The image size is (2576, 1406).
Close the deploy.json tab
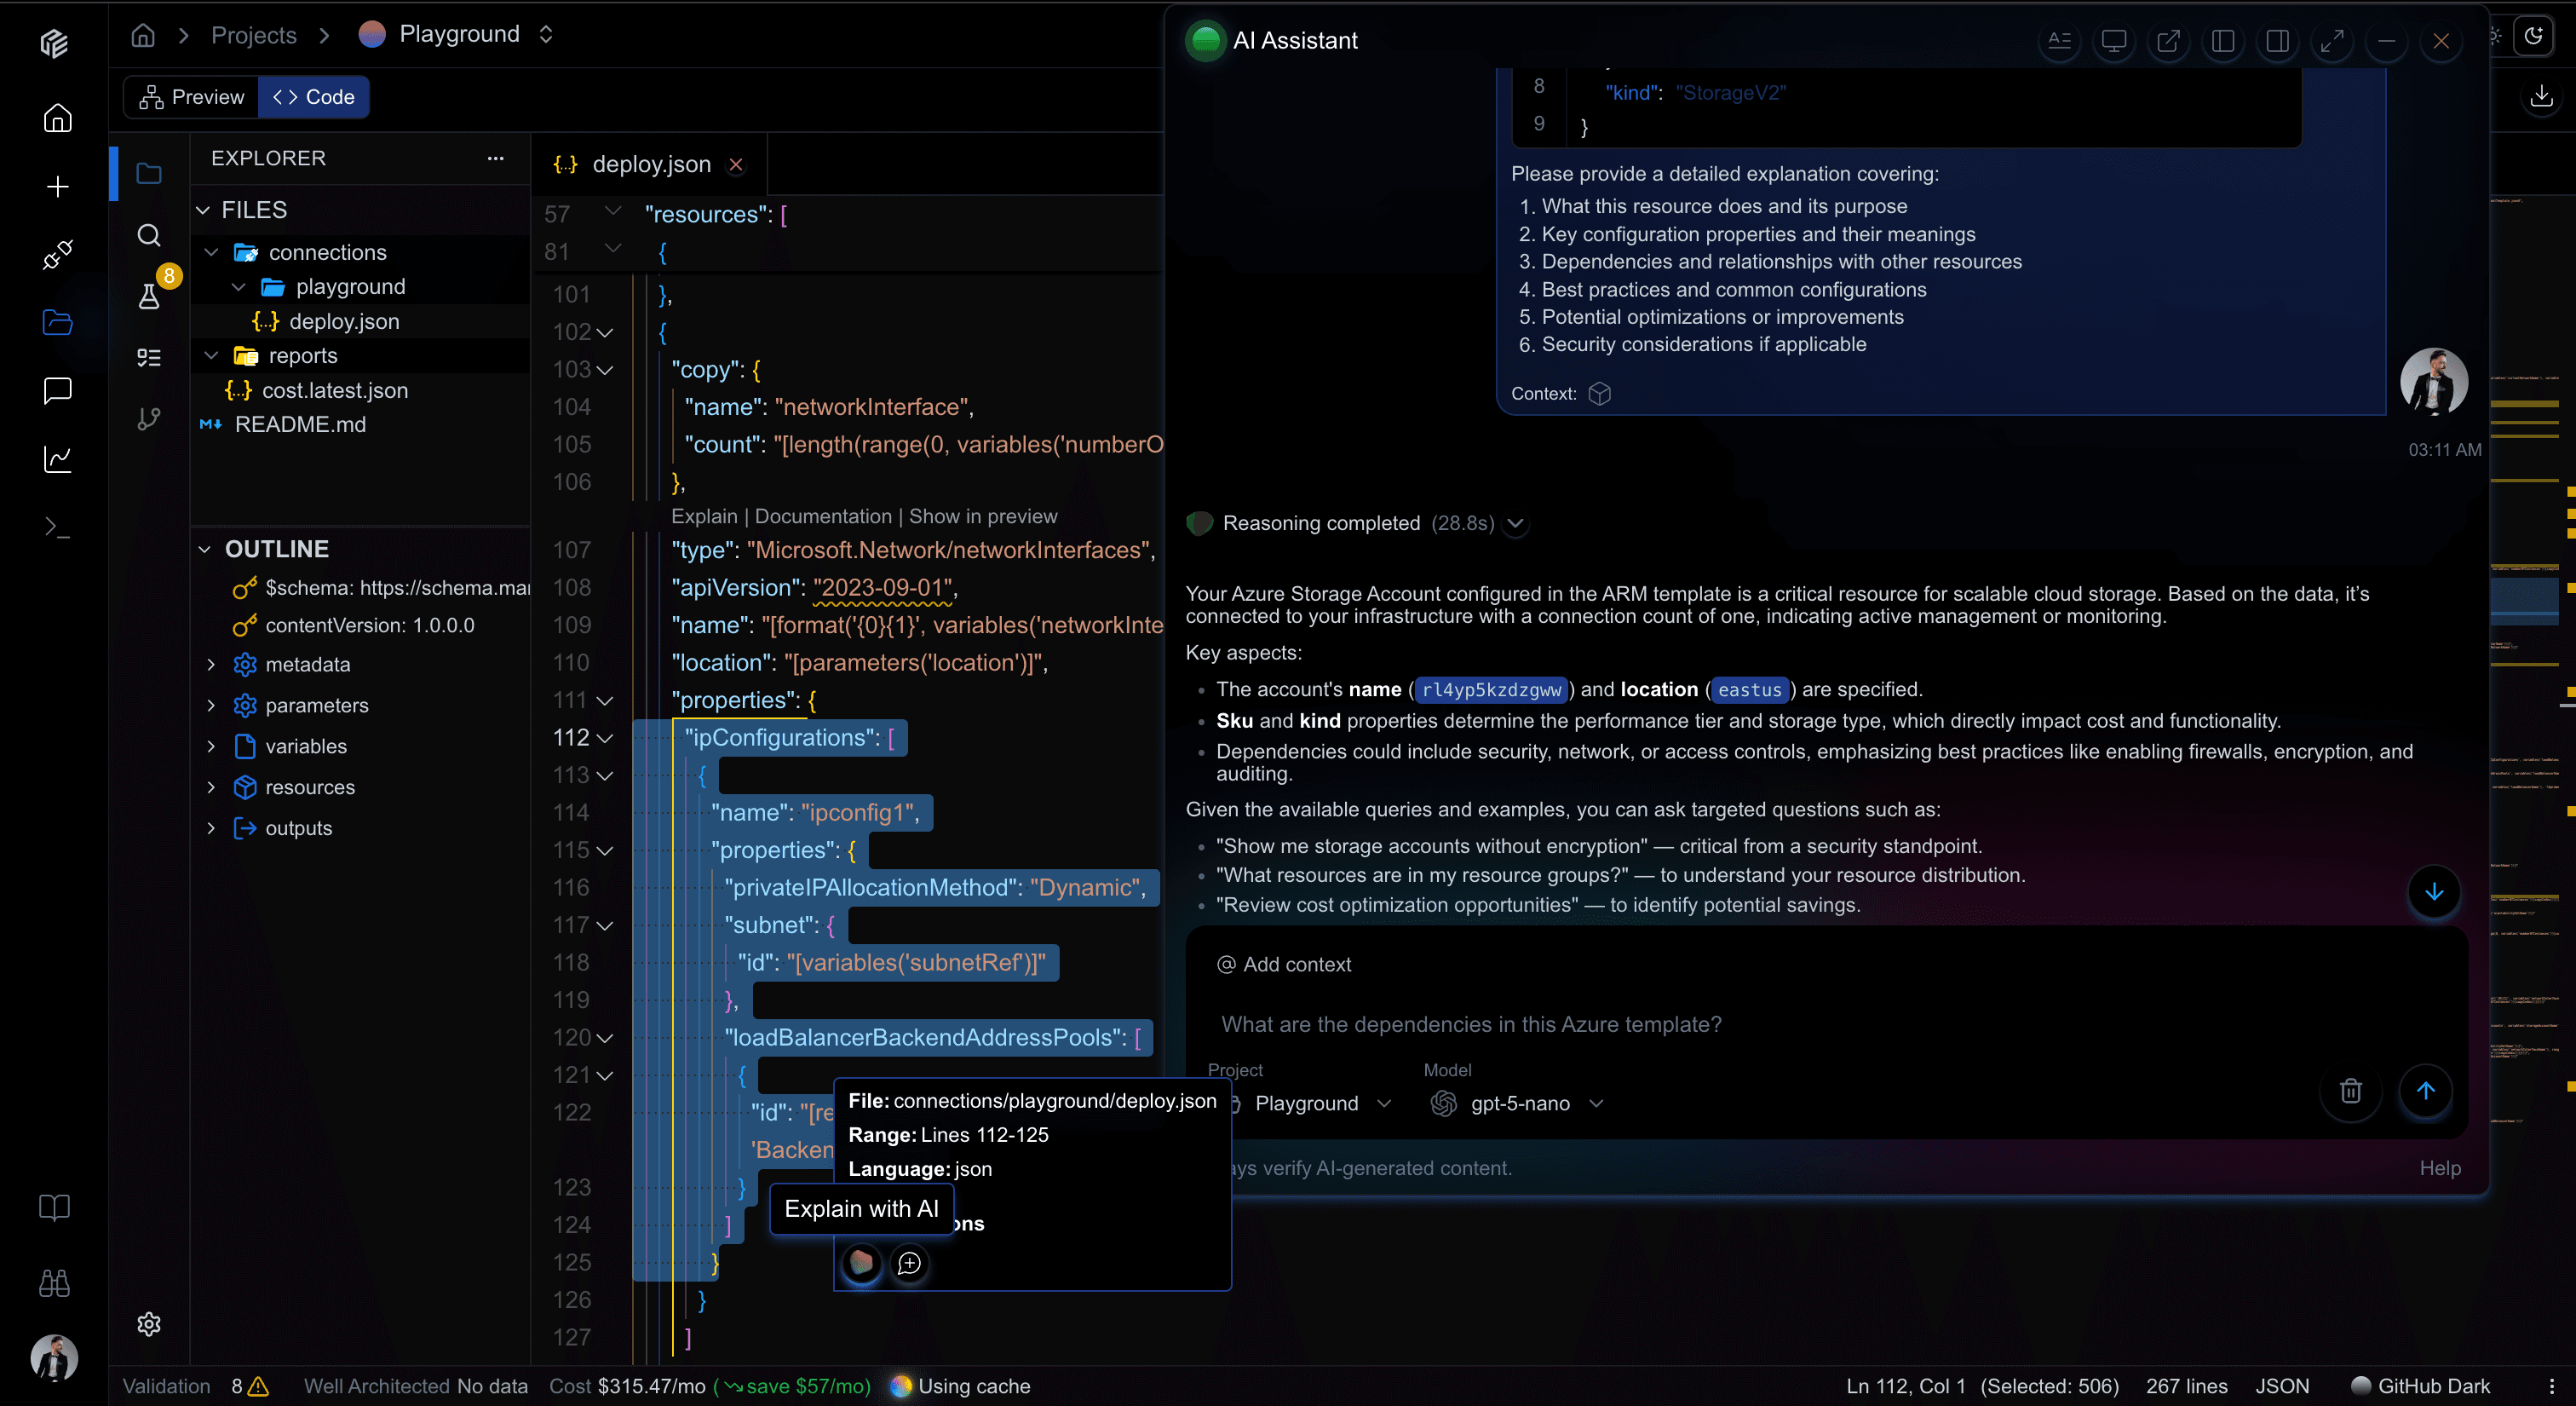click(x=736, y=165)
